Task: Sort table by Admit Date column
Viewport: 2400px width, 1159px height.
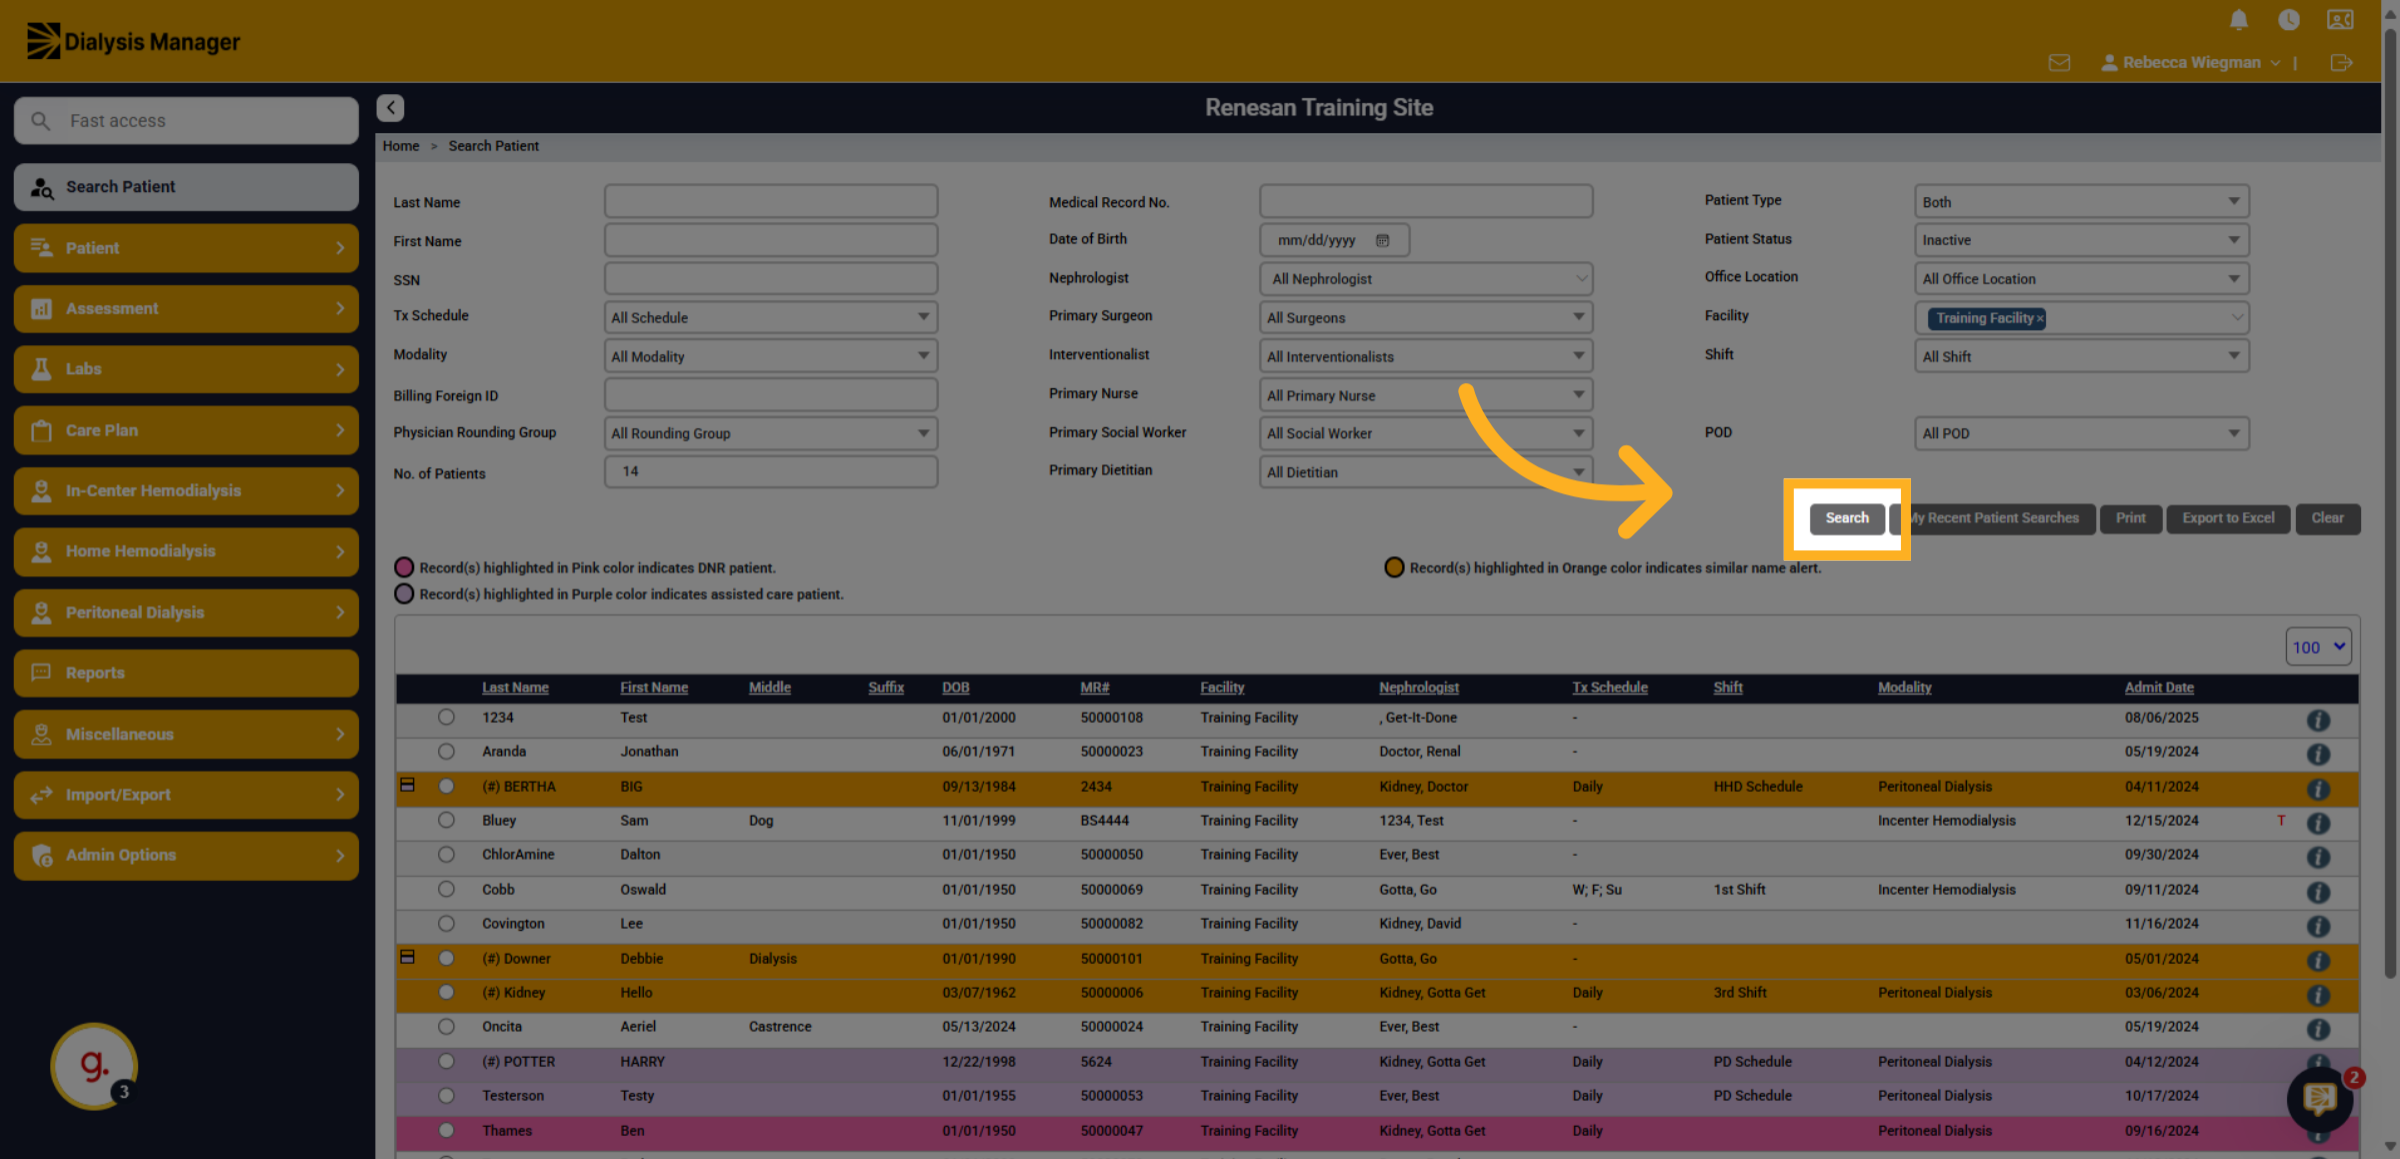Action: pyautogui.click(x=2159, y=687)
